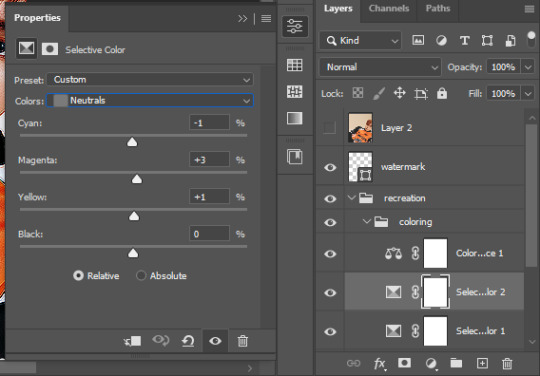Select the Relative method radio button

pyautogui.click(x=78, y=275)
